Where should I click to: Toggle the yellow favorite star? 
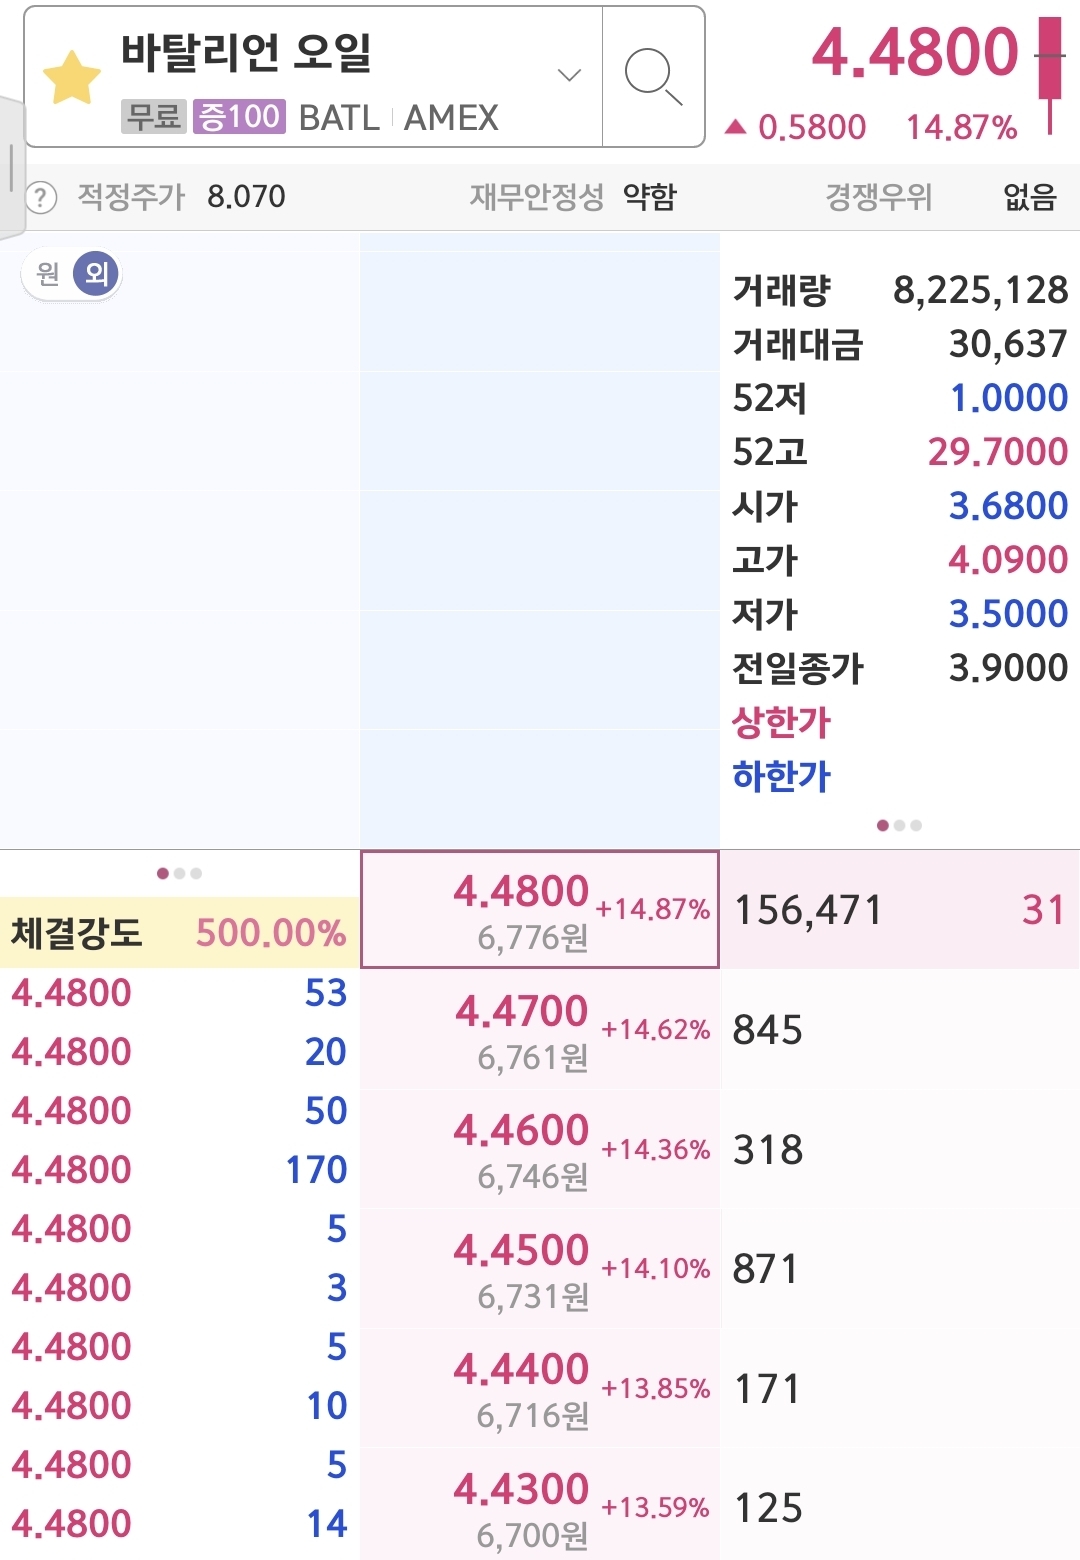point(72,77)
